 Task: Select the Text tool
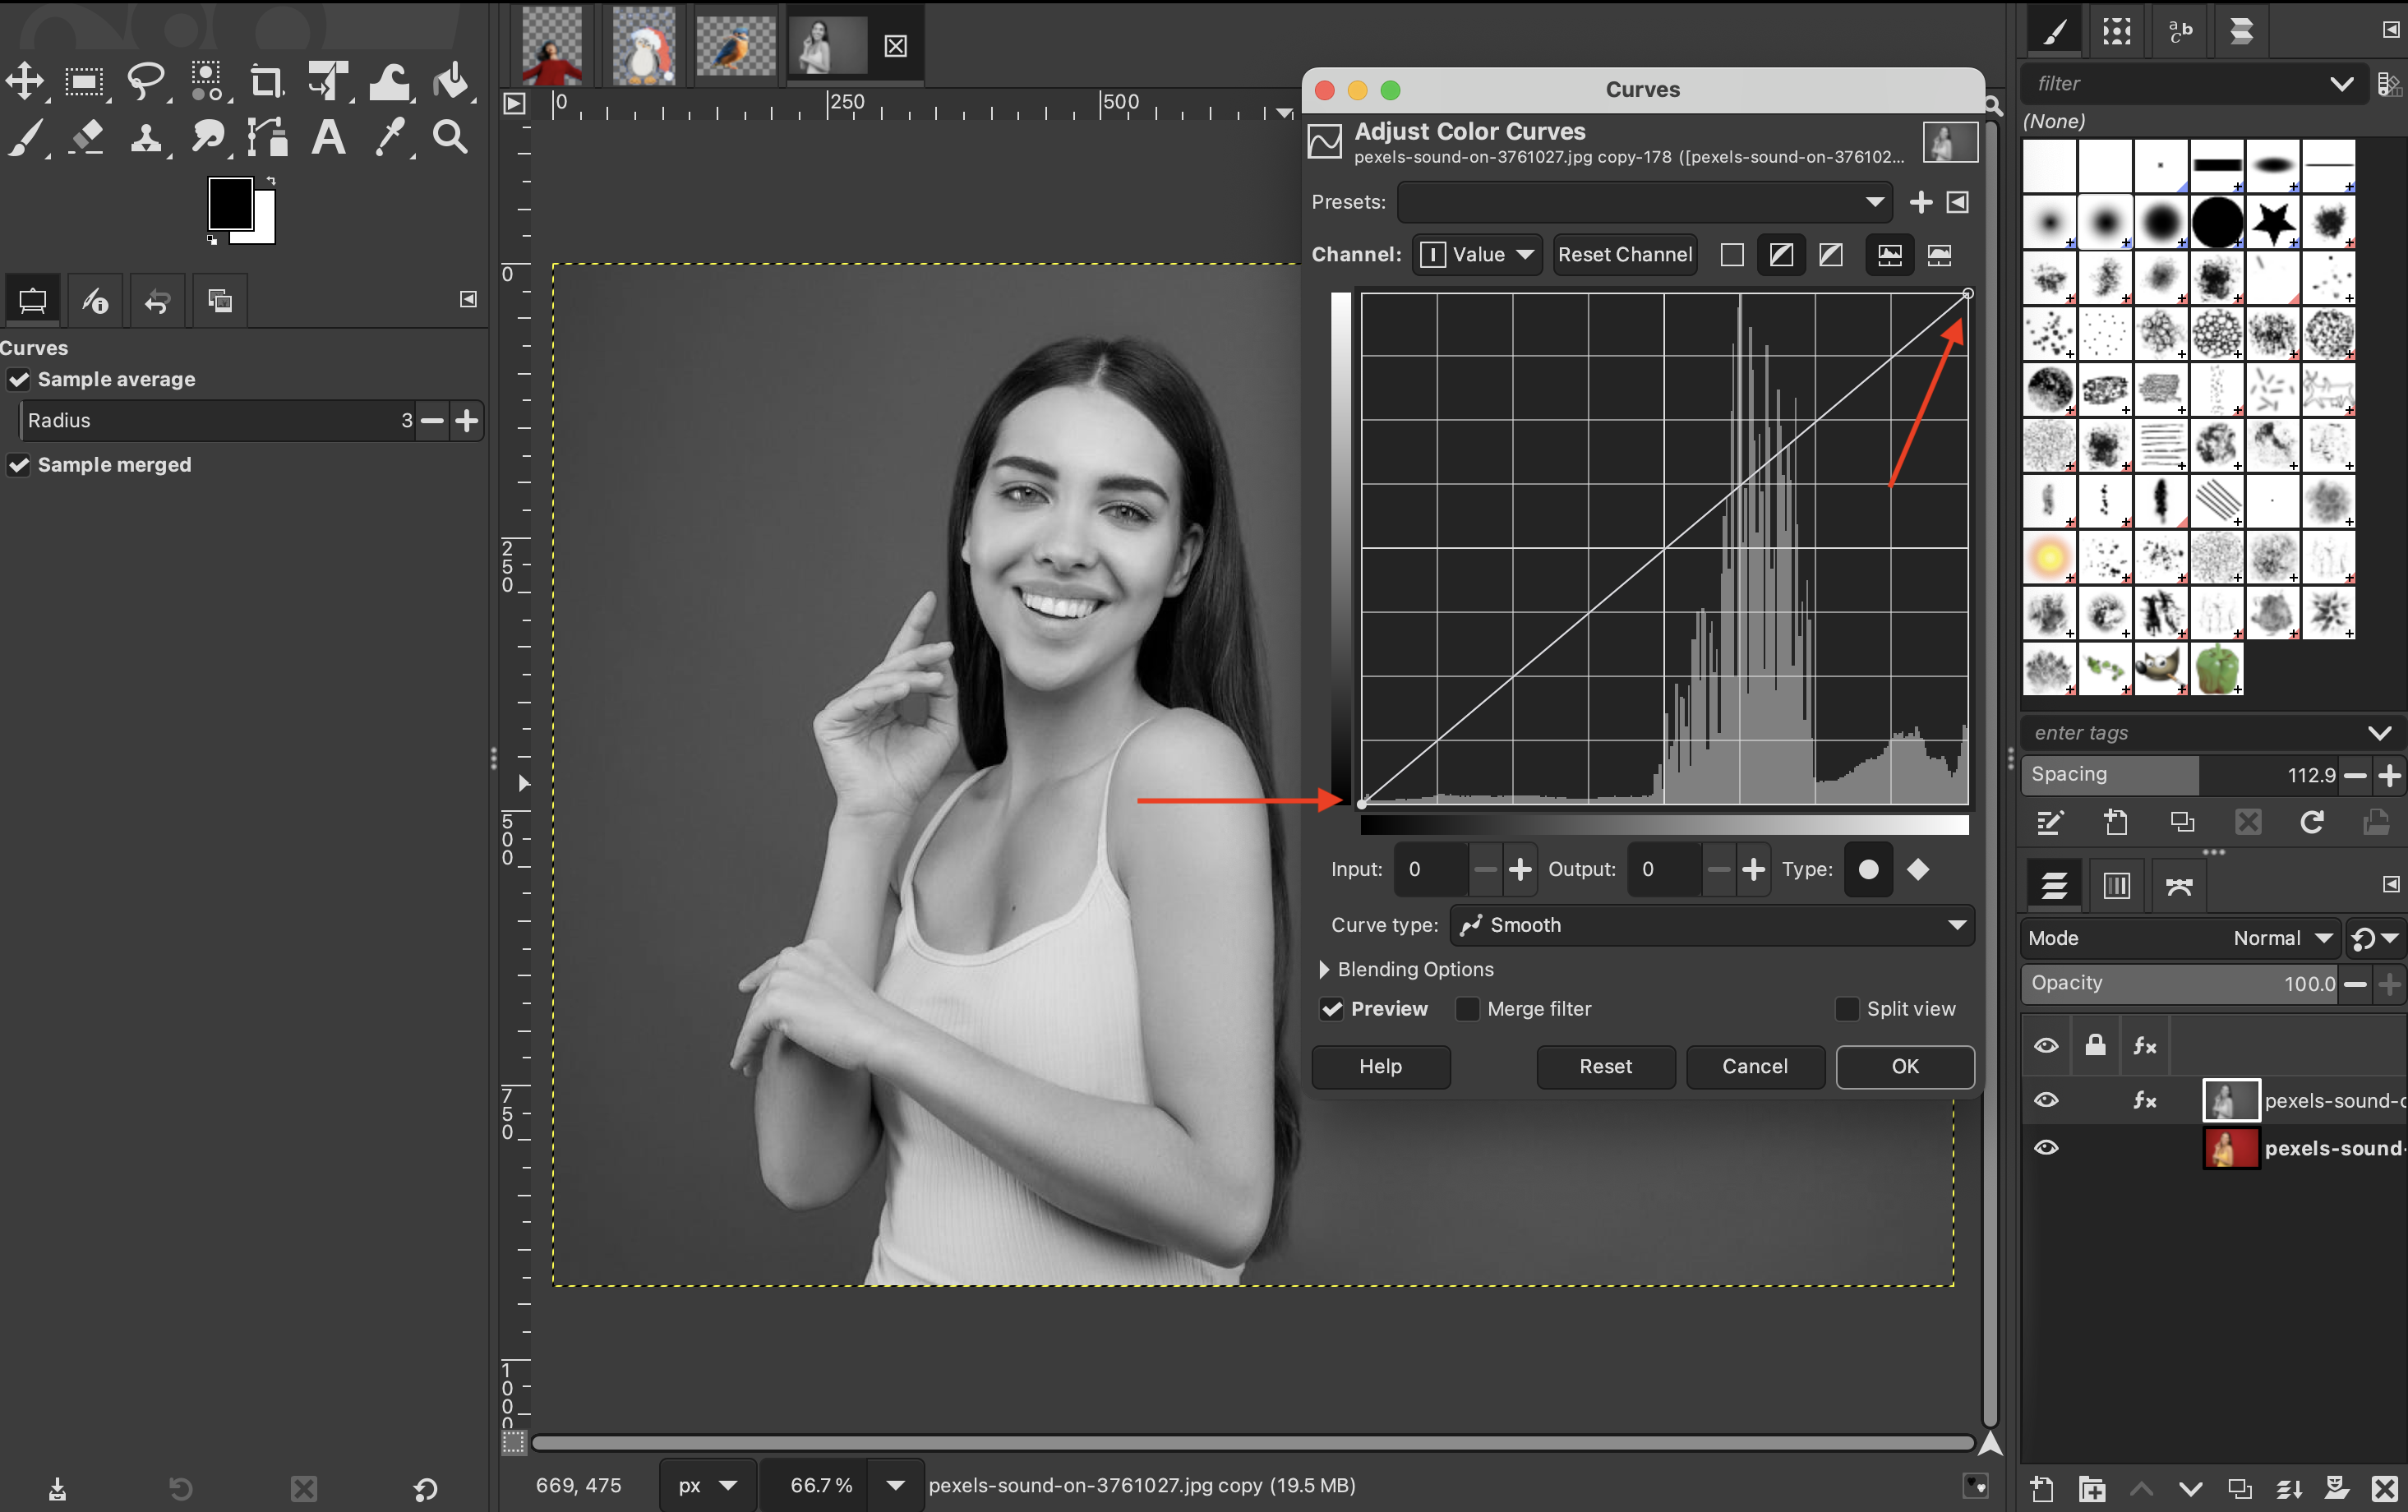click(x=328, y=137)
